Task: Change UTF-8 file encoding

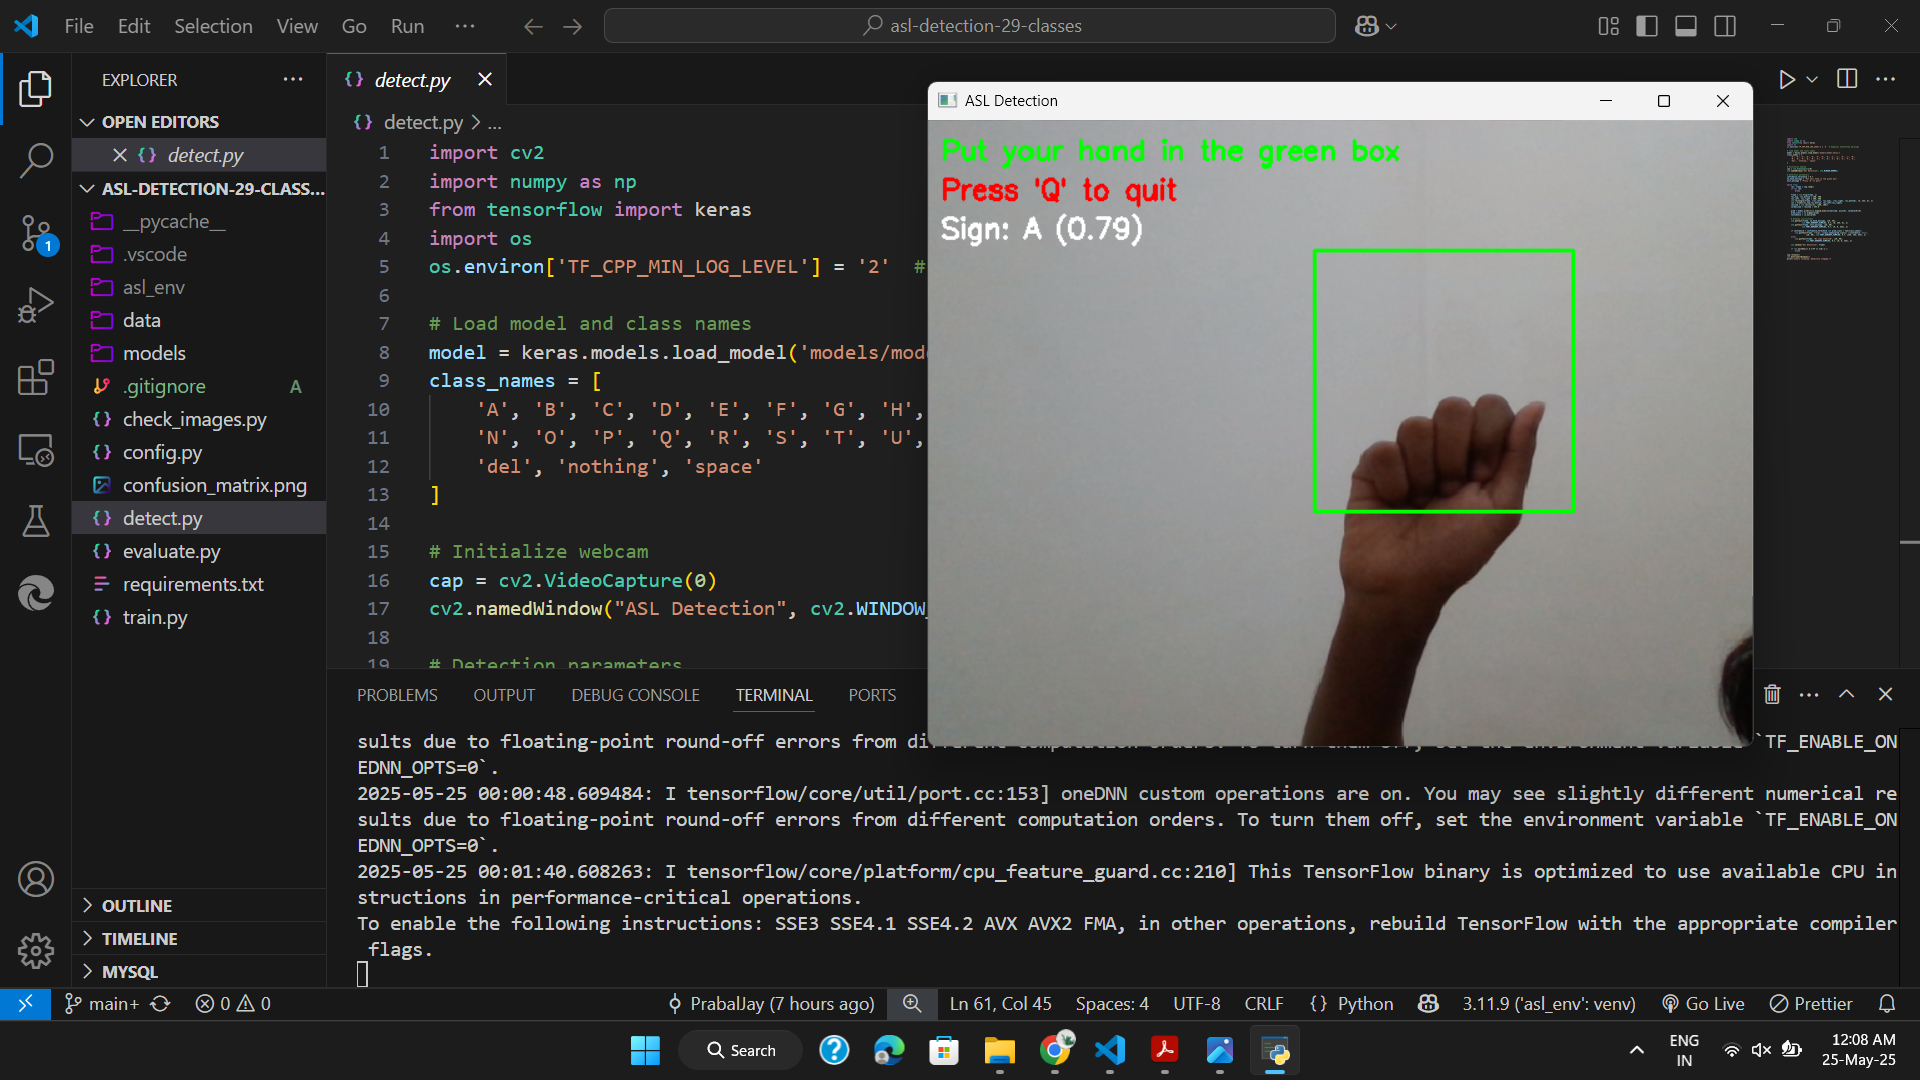Action: click(x=1196, y=1003)
